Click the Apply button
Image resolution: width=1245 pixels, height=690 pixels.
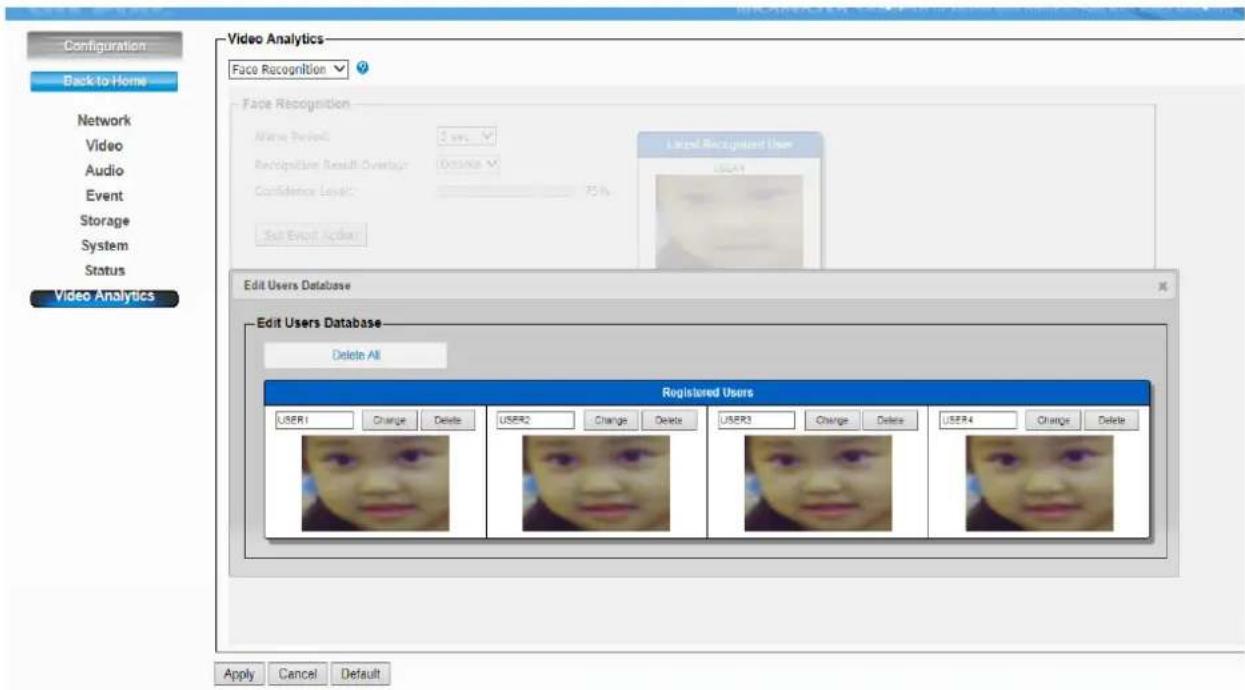click(239, 674)
